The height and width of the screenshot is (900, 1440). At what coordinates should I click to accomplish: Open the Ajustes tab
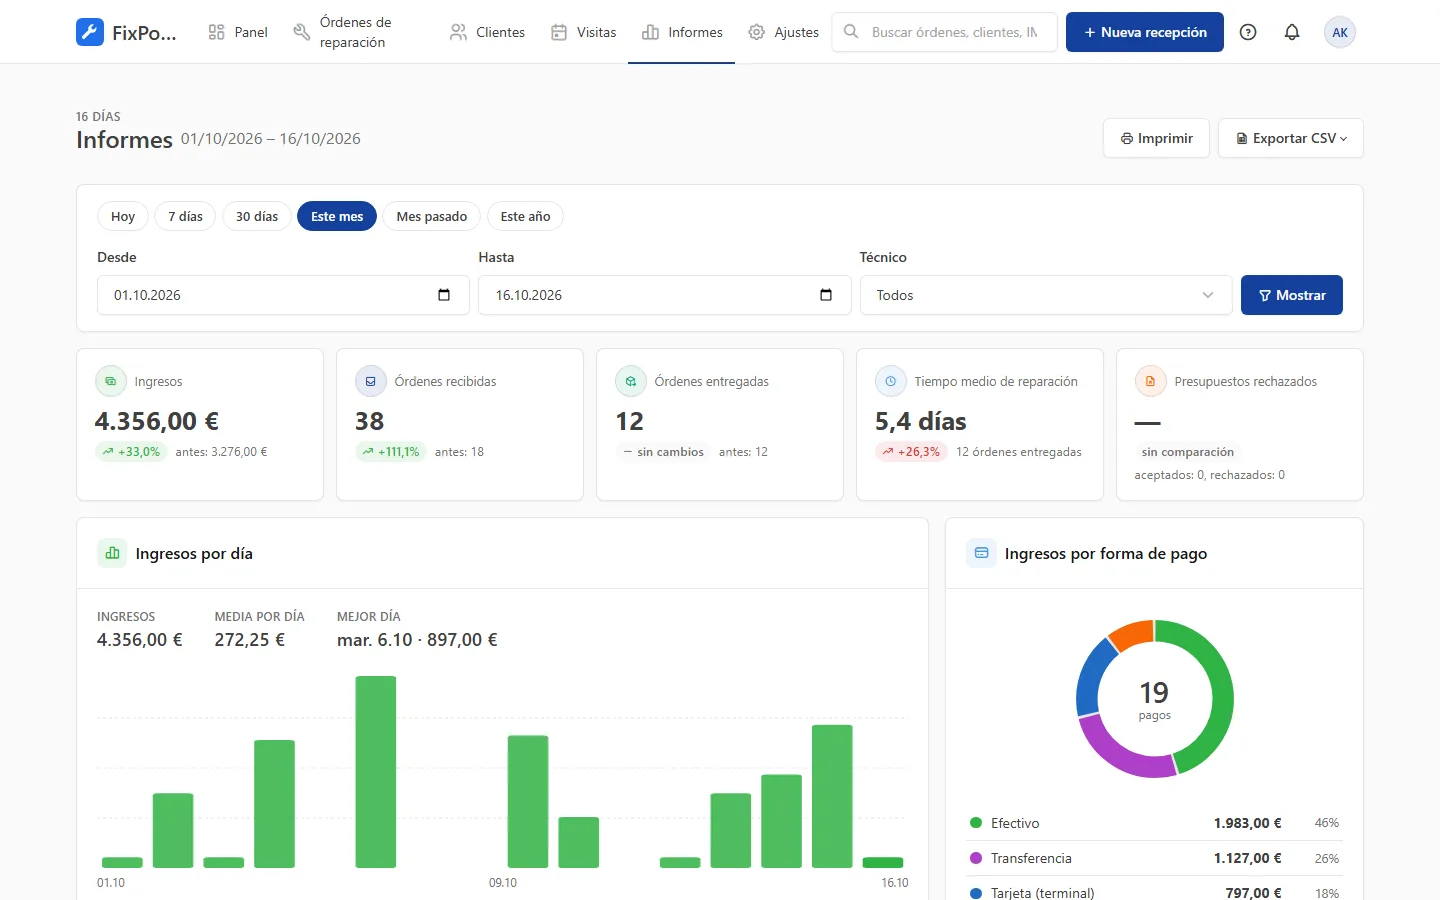[784, 32]
